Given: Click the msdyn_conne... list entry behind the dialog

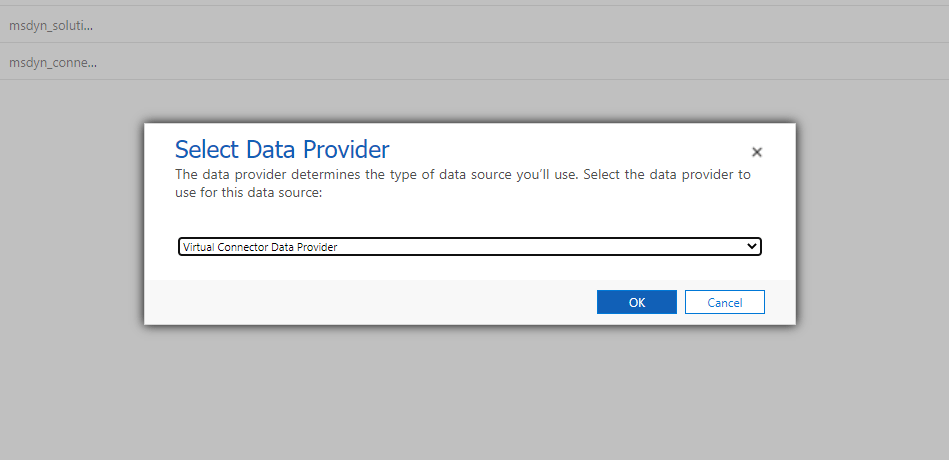Looking at the screenshot, I should [53, 62].
